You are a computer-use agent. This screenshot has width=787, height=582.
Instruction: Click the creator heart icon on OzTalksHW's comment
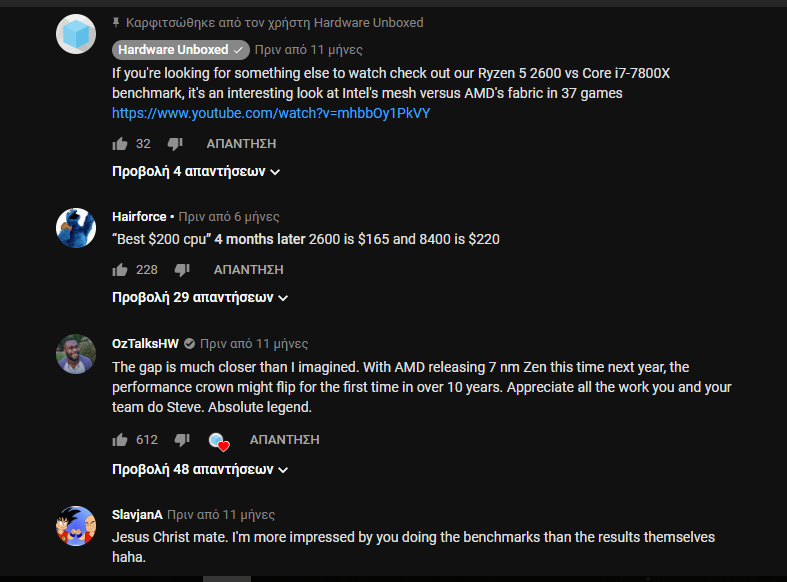pyautogui.click(x=219, y=442)
